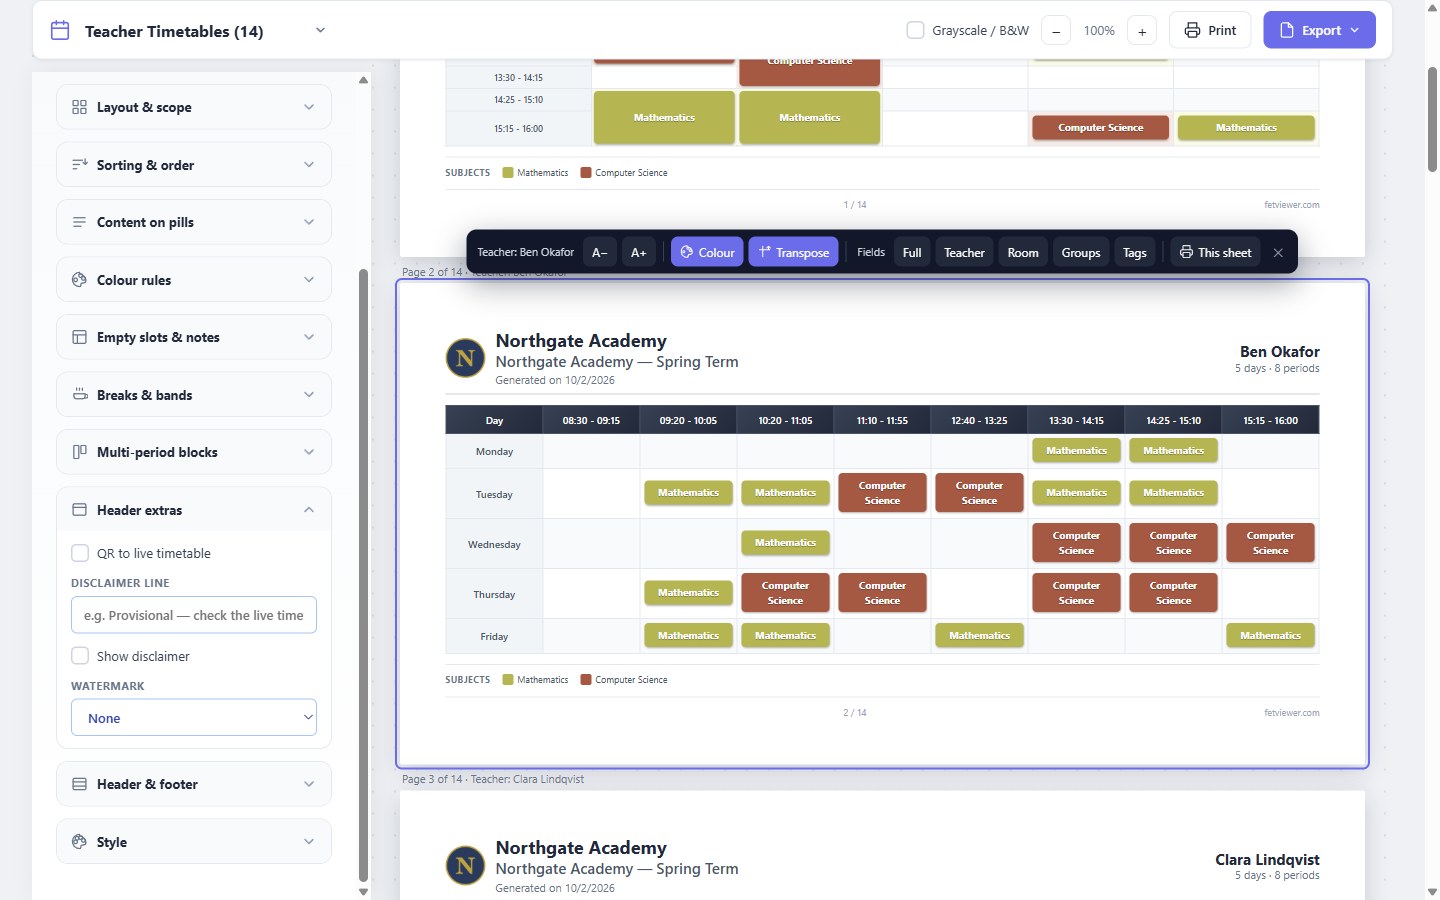This screenshot has width=1440, height=900.
Task: Decrease font size with A− button
Action: tap(600, 252)
